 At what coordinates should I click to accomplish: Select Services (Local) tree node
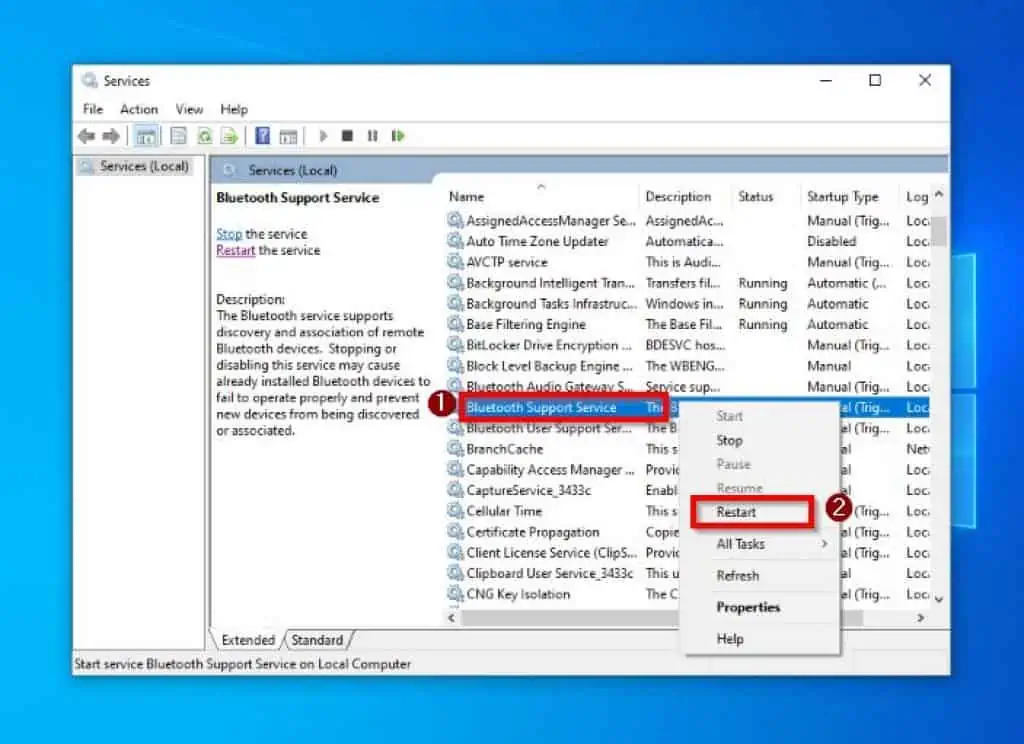[x=136, y=166]
